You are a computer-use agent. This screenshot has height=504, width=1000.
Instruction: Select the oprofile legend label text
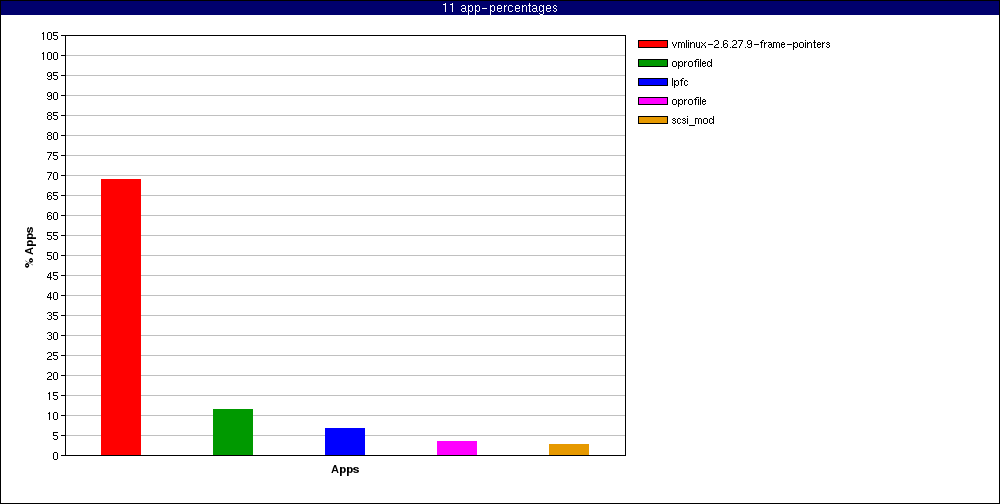tap(689, 101)
